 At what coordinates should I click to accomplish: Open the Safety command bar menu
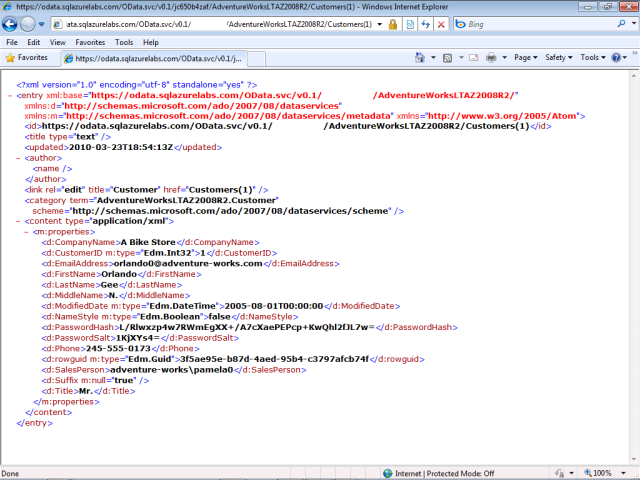point(559,58)
